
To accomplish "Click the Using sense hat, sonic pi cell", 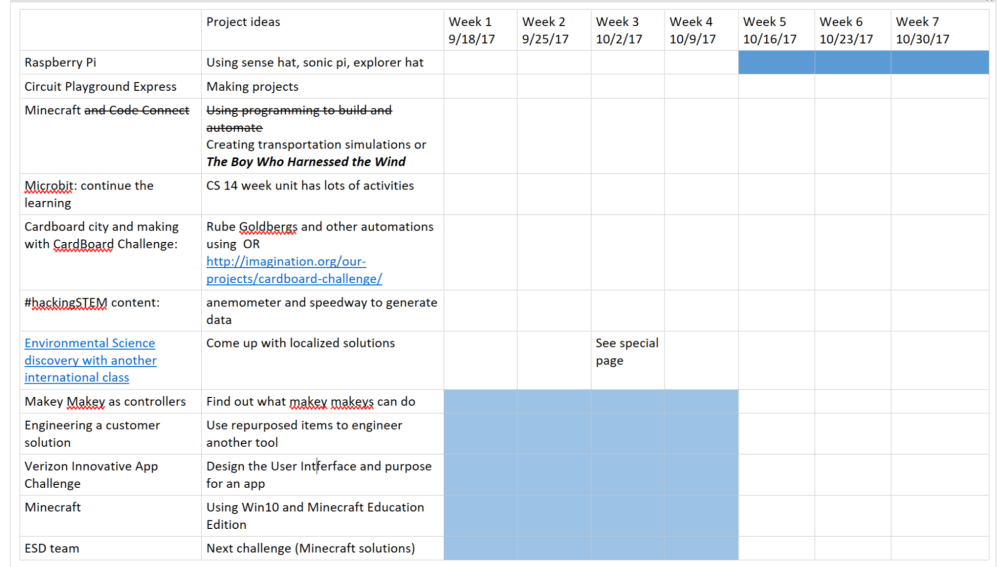I will (x=314, y=62).
